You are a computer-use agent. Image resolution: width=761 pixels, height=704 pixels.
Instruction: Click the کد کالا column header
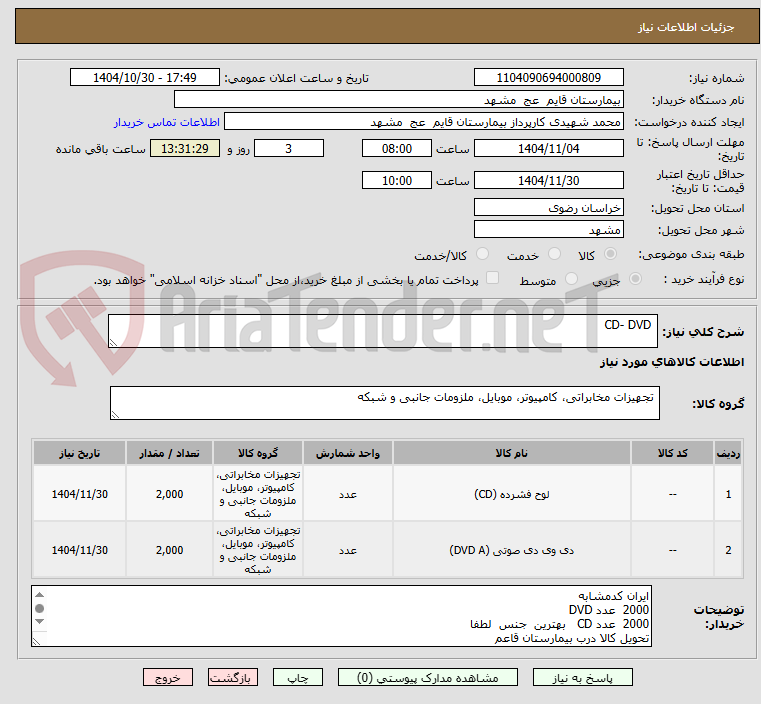click(672, 453)
